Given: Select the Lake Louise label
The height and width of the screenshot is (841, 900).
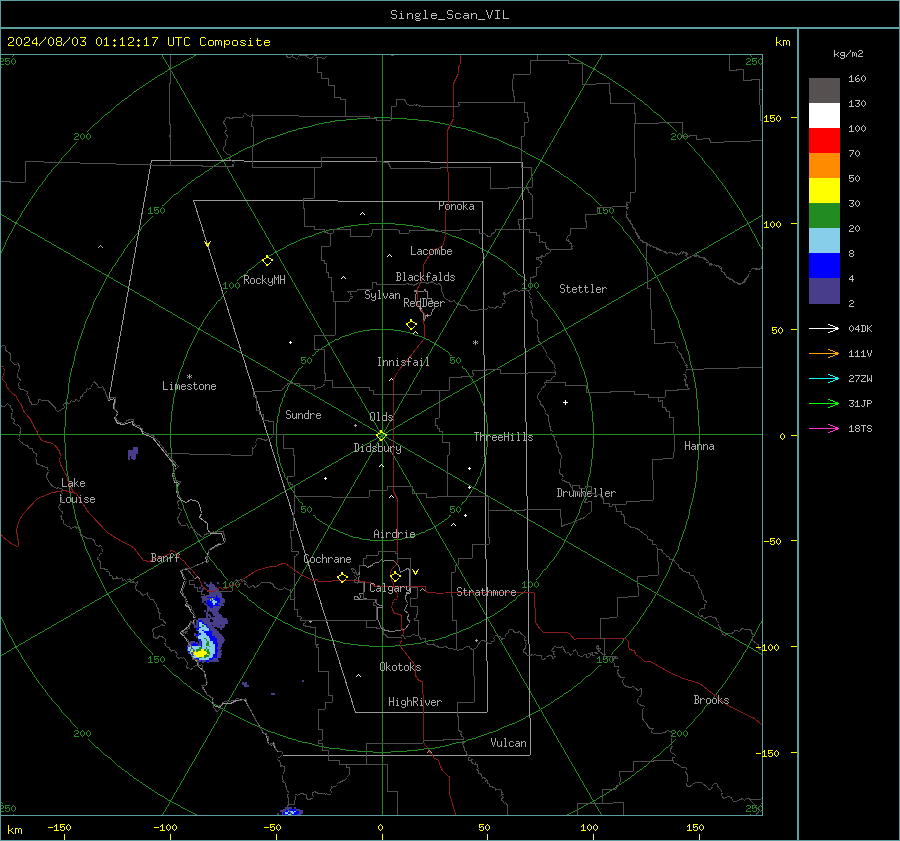Looking at the screenshot, I should pos(77,491).
